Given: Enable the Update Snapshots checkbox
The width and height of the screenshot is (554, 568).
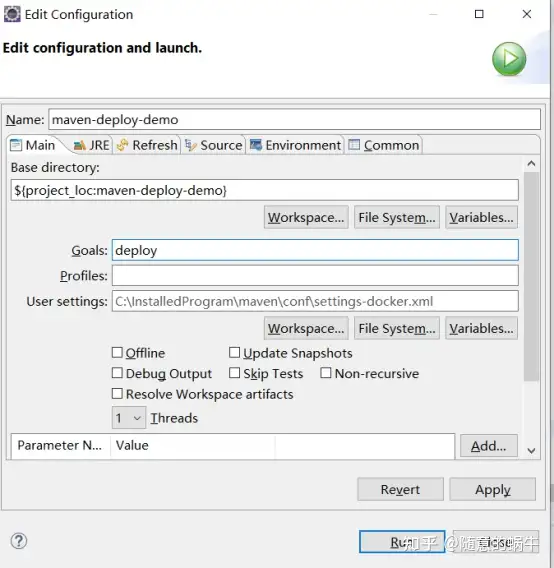Looking at the screenshot, I should (234, 352).
